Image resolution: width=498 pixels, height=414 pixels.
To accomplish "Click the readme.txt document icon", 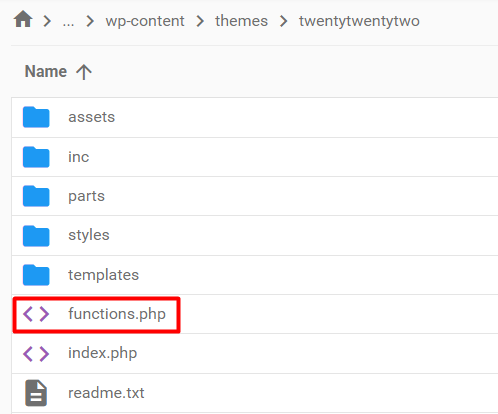I will 36,393.
